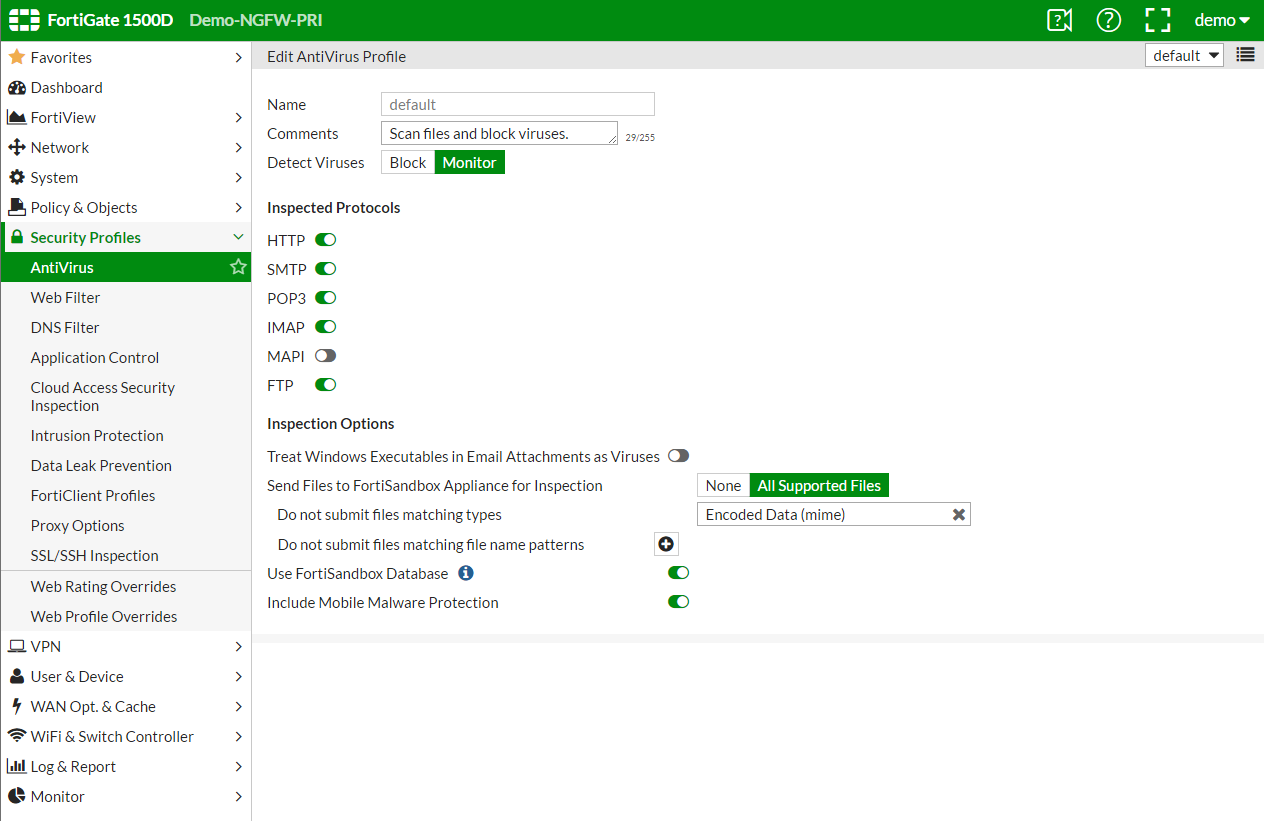This screenshot has height=821, width=1264.
Task: Click the User & Device person icon
Action: tap(16, 676)
